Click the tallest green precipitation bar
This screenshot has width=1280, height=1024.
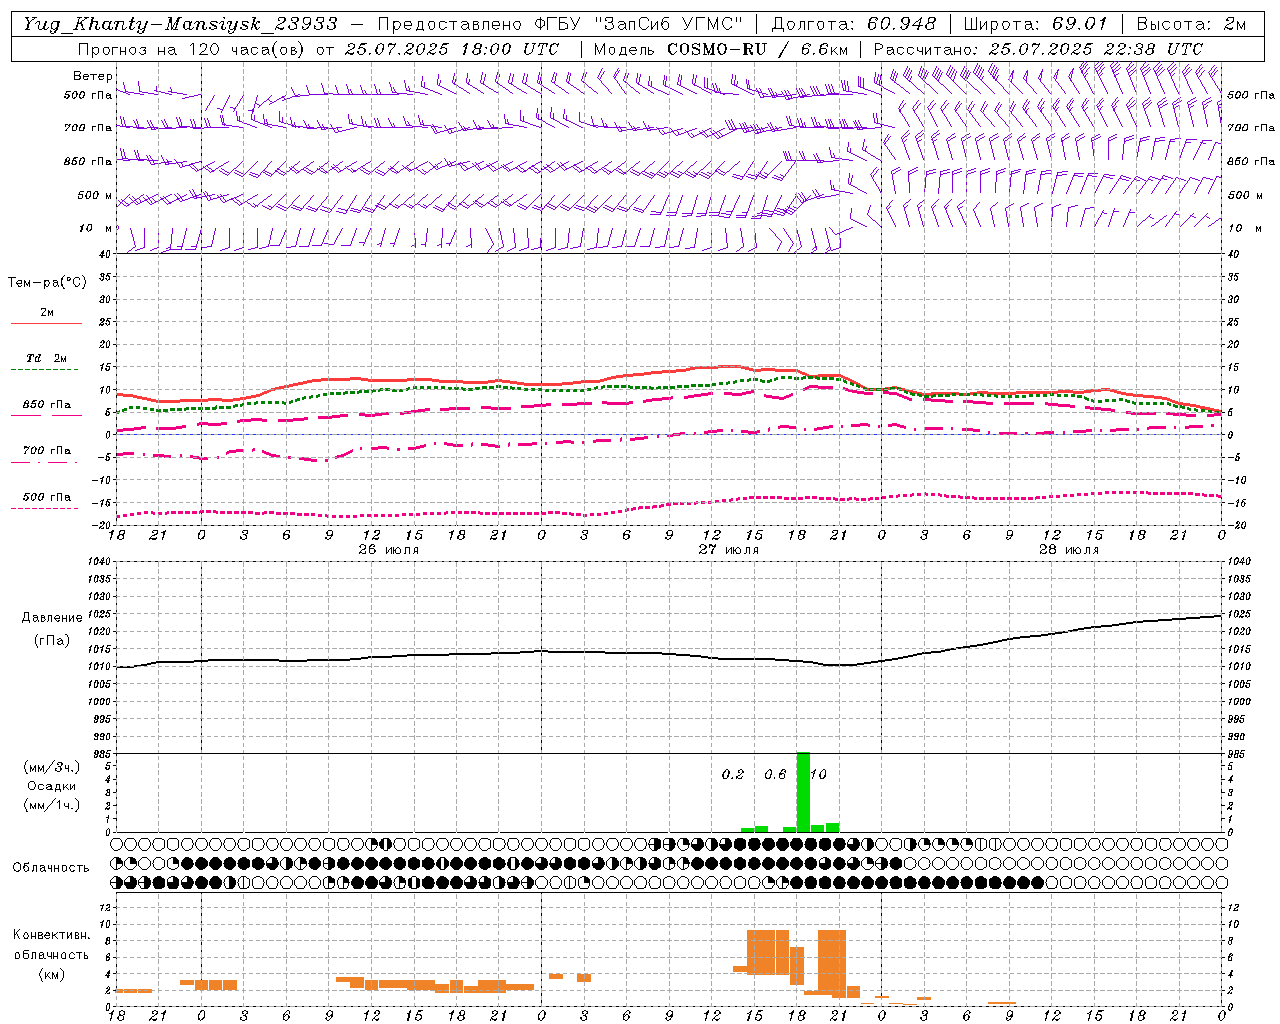803,792
